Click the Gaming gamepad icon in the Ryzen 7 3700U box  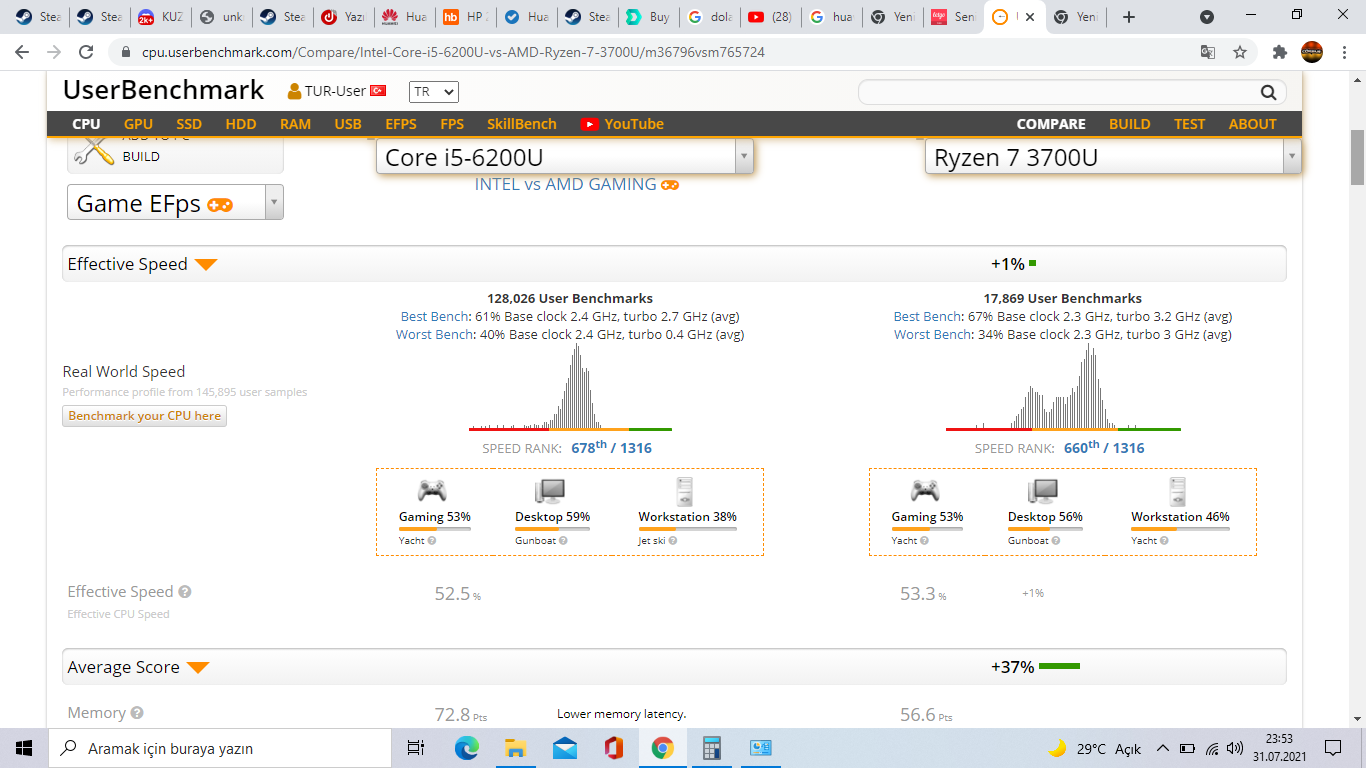[x=925, y=490]
